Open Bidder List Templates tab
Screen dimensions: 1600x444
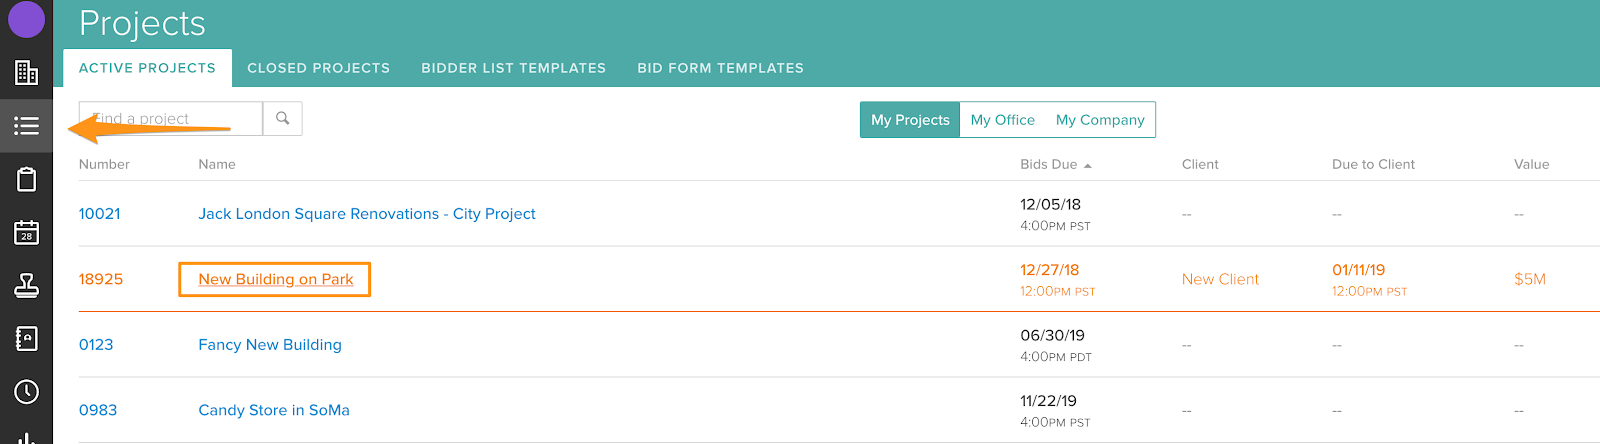[513, 68]
